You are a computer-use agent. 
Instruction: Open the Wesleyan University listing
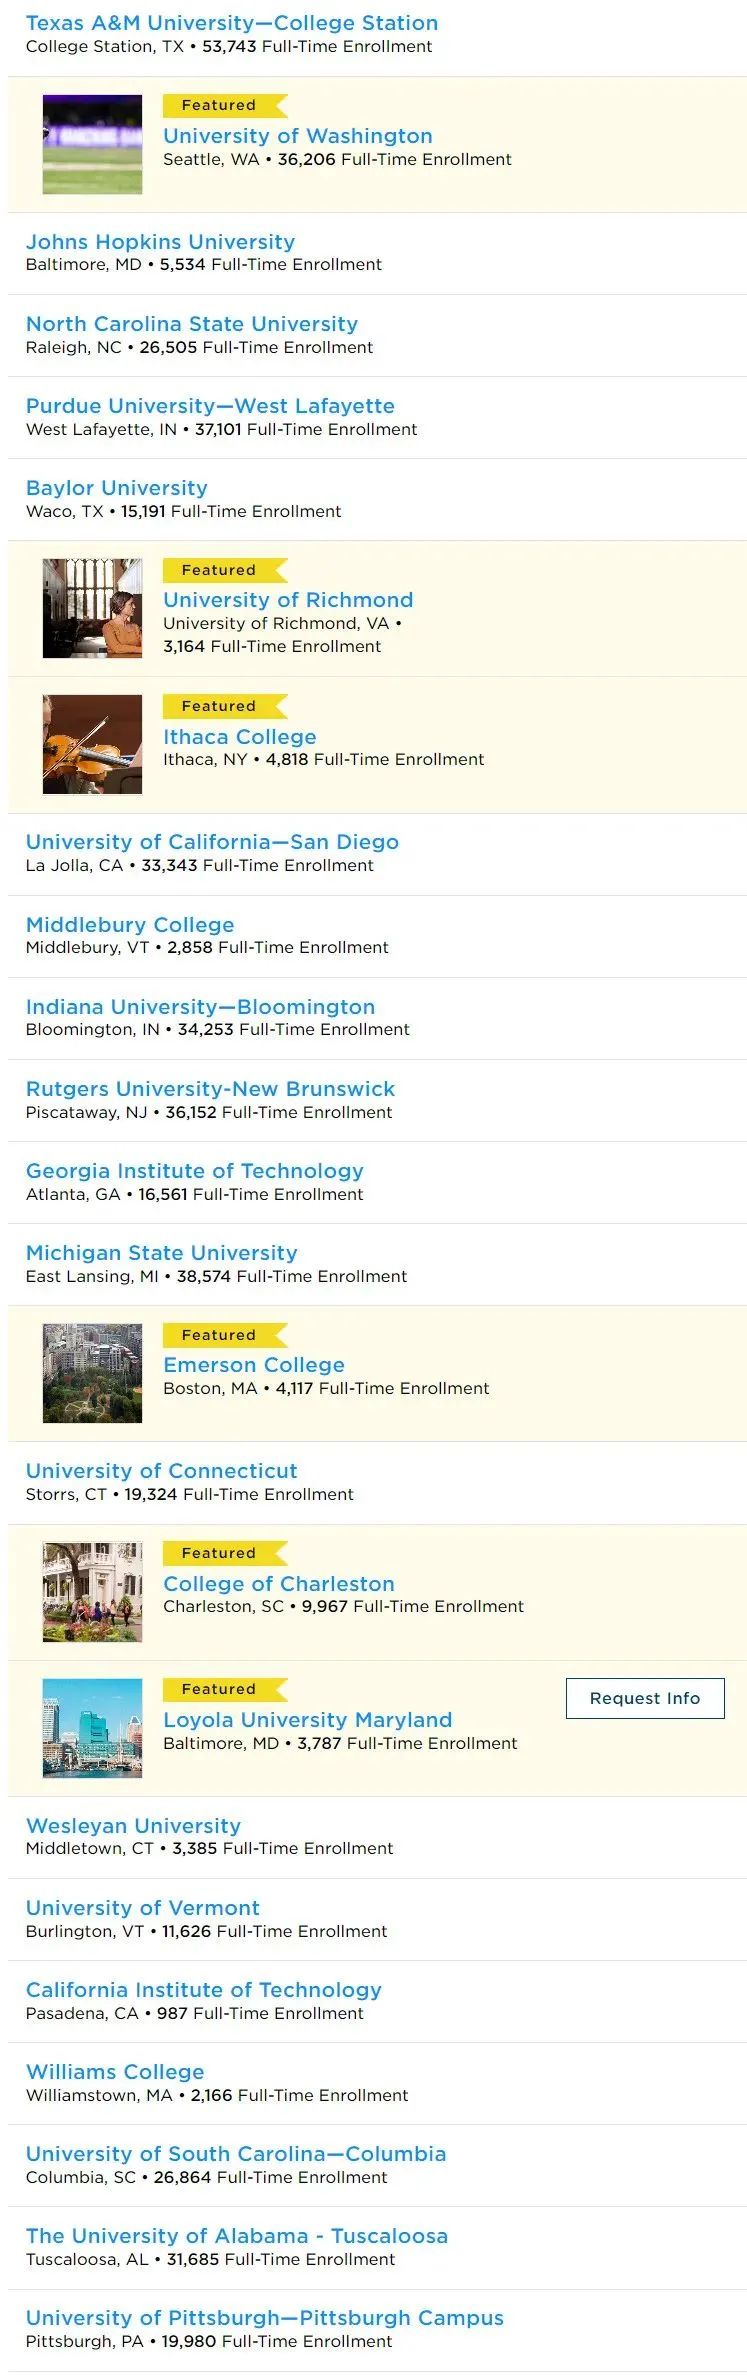pos(133,1826)
